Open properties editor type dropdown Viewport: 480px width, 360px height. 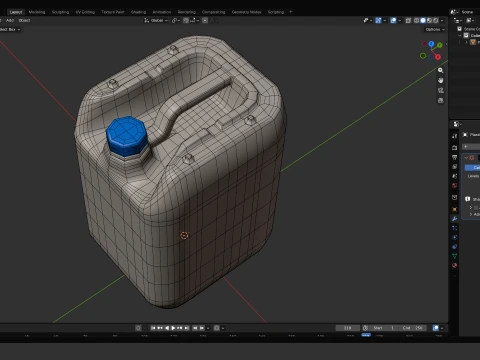(x=457, y=124)
